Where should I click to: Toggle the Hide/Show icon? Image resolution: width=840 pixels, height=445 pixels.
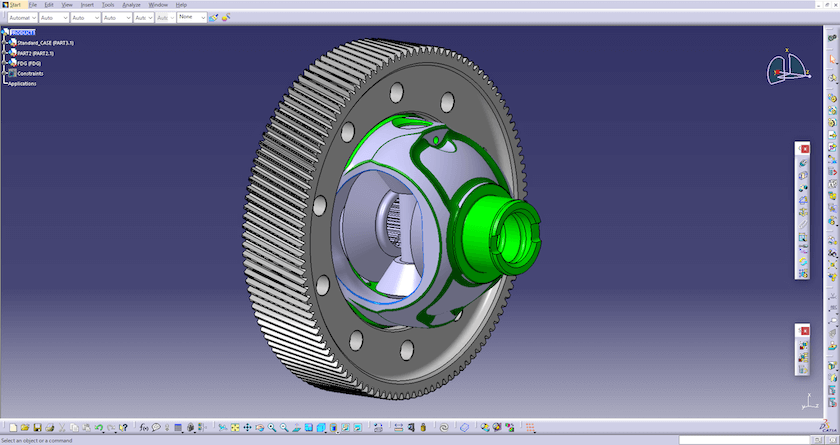click(x=346, y=427)
